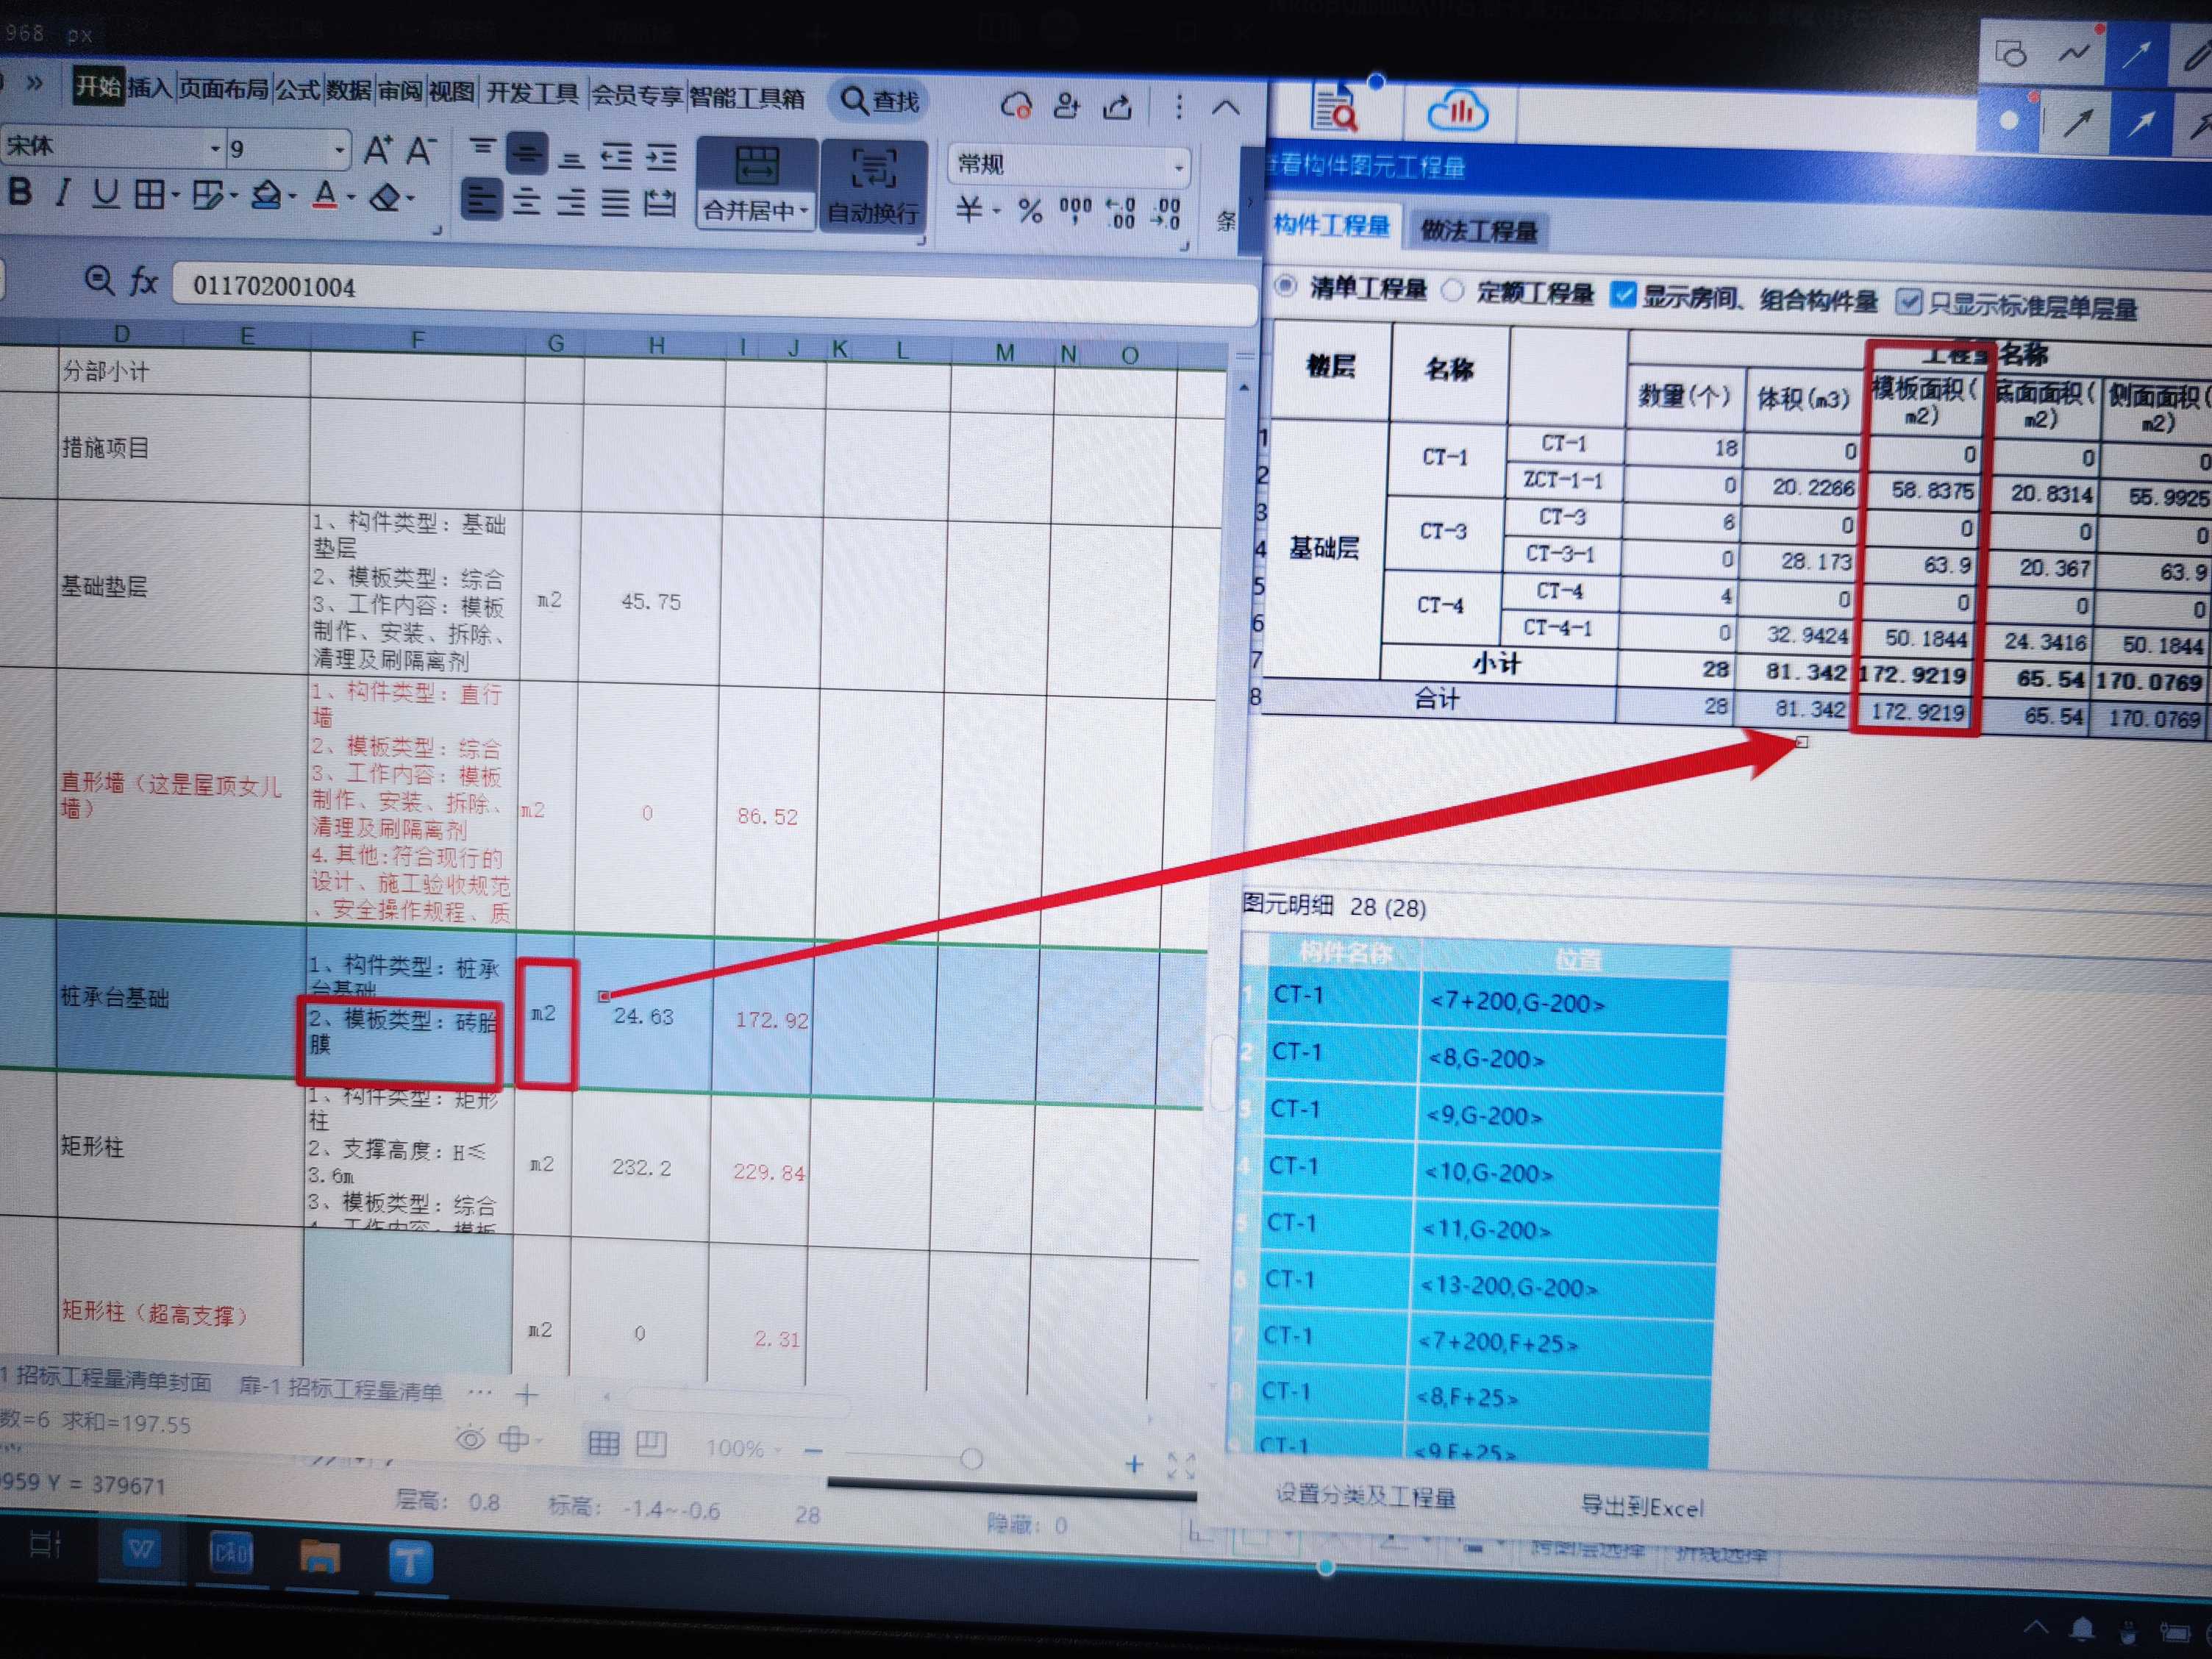2212x1659 pixels.
Task: Open the 页面布局 ribbon tab
Action: coord(223,89)
